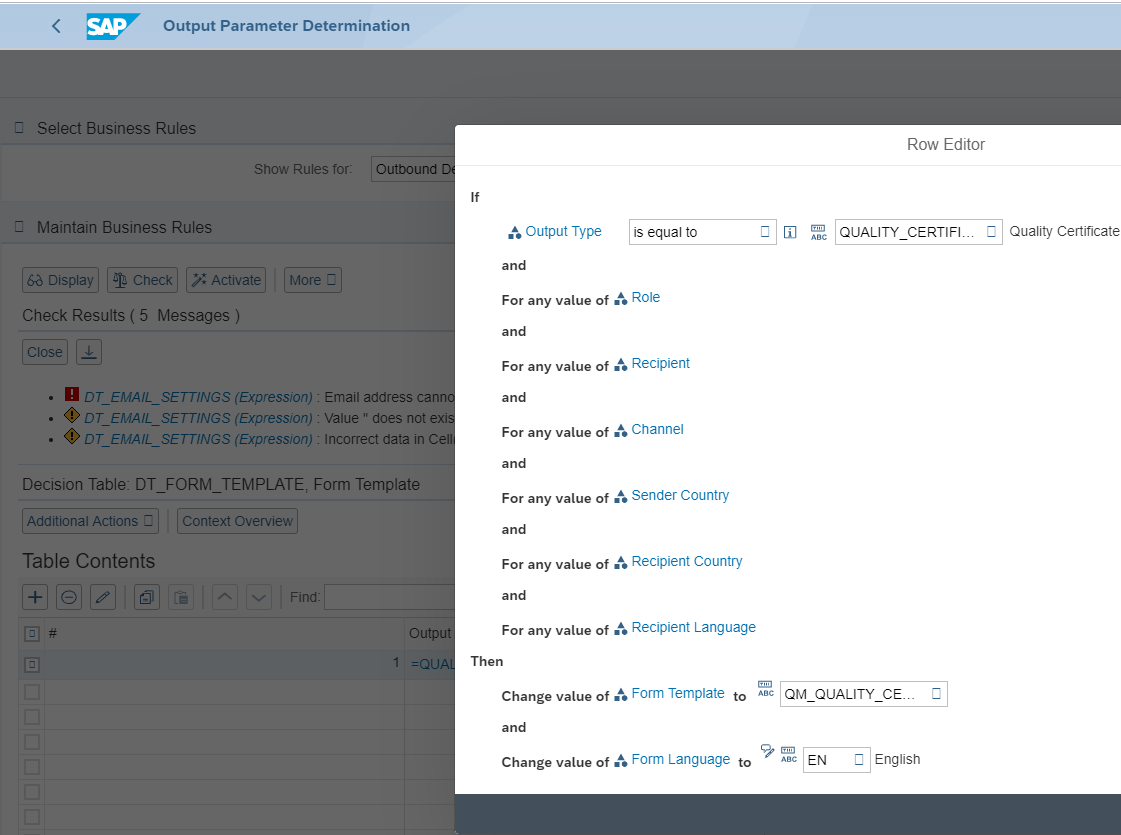Open the Additional Actions dropdown
Screen dimensions: 1121x835
pyautogui.click(x=90, y=521)
